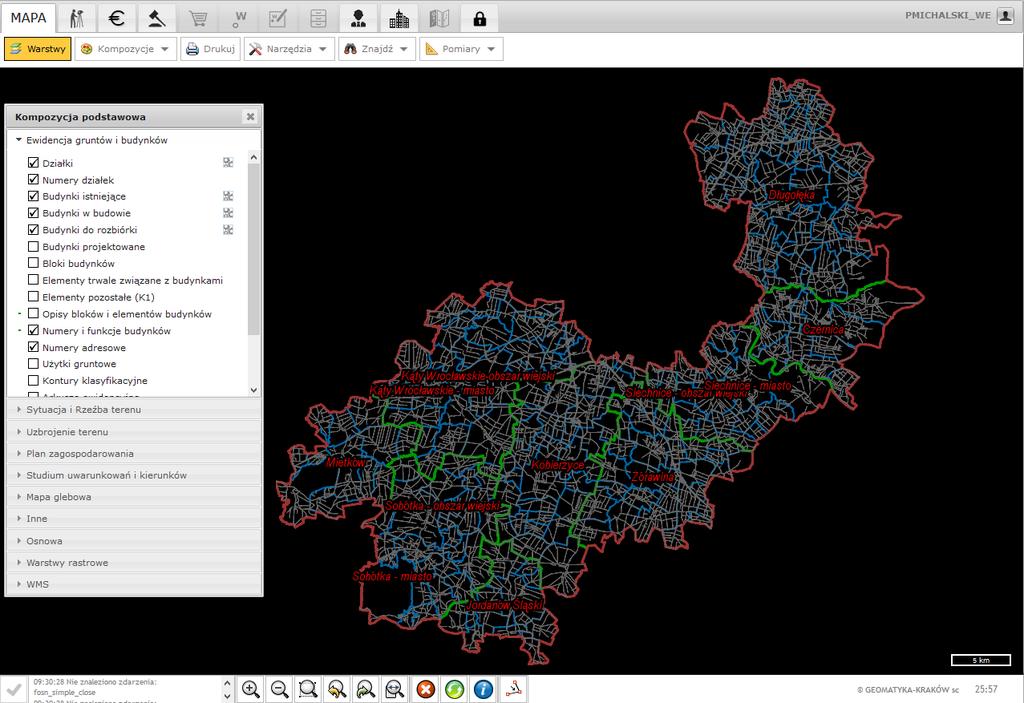Open the filing cabinet module tab
1024x703 pixels.
coord(318,18)
